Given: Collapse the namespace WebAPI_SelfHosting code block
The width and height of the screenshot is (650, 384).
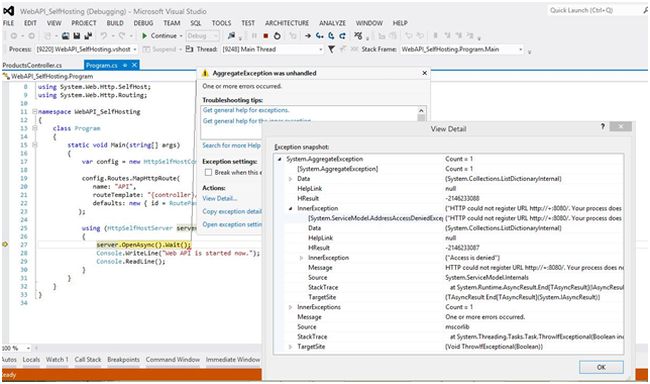Looking at the screenshot, I should pyautogui.click(x=35, y=112).
